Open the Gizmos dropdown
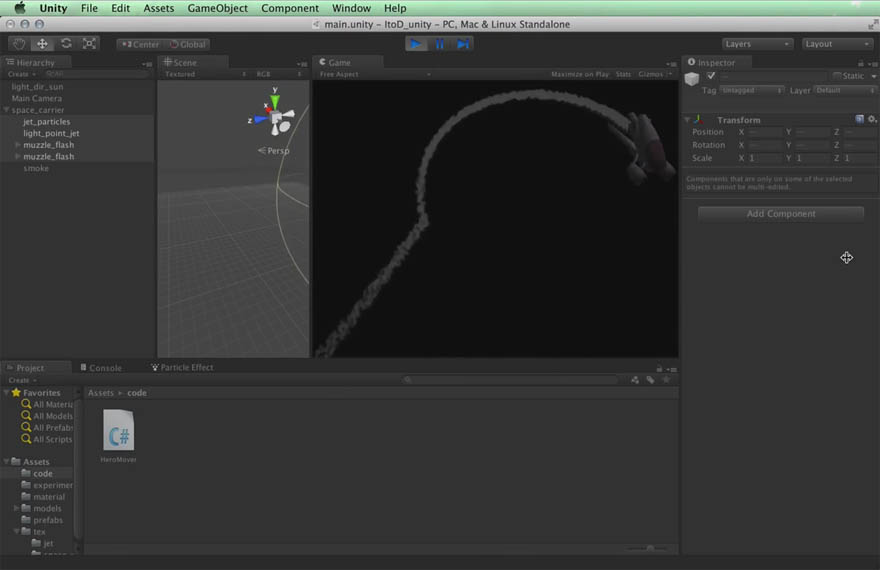Screen dimensions: 880x570 click(655, 74)
